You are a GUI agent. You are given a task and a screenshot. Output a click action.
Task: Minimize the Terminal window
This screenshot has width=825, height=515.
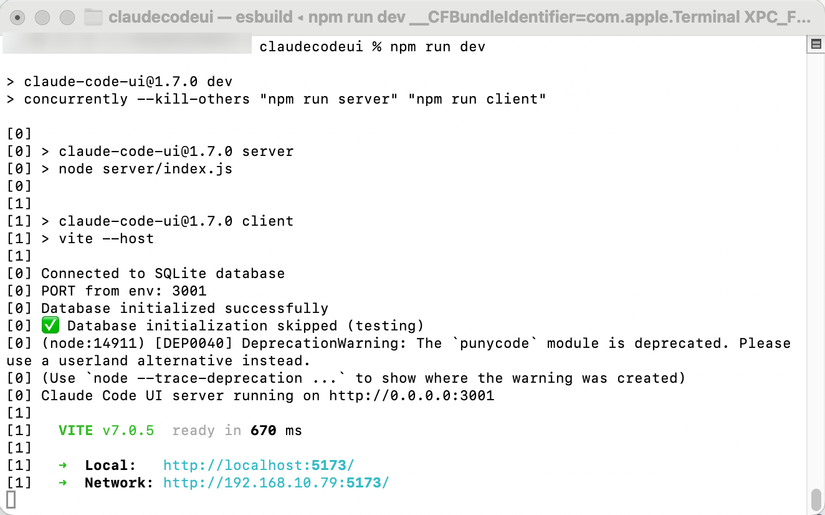tap(42, 17)
